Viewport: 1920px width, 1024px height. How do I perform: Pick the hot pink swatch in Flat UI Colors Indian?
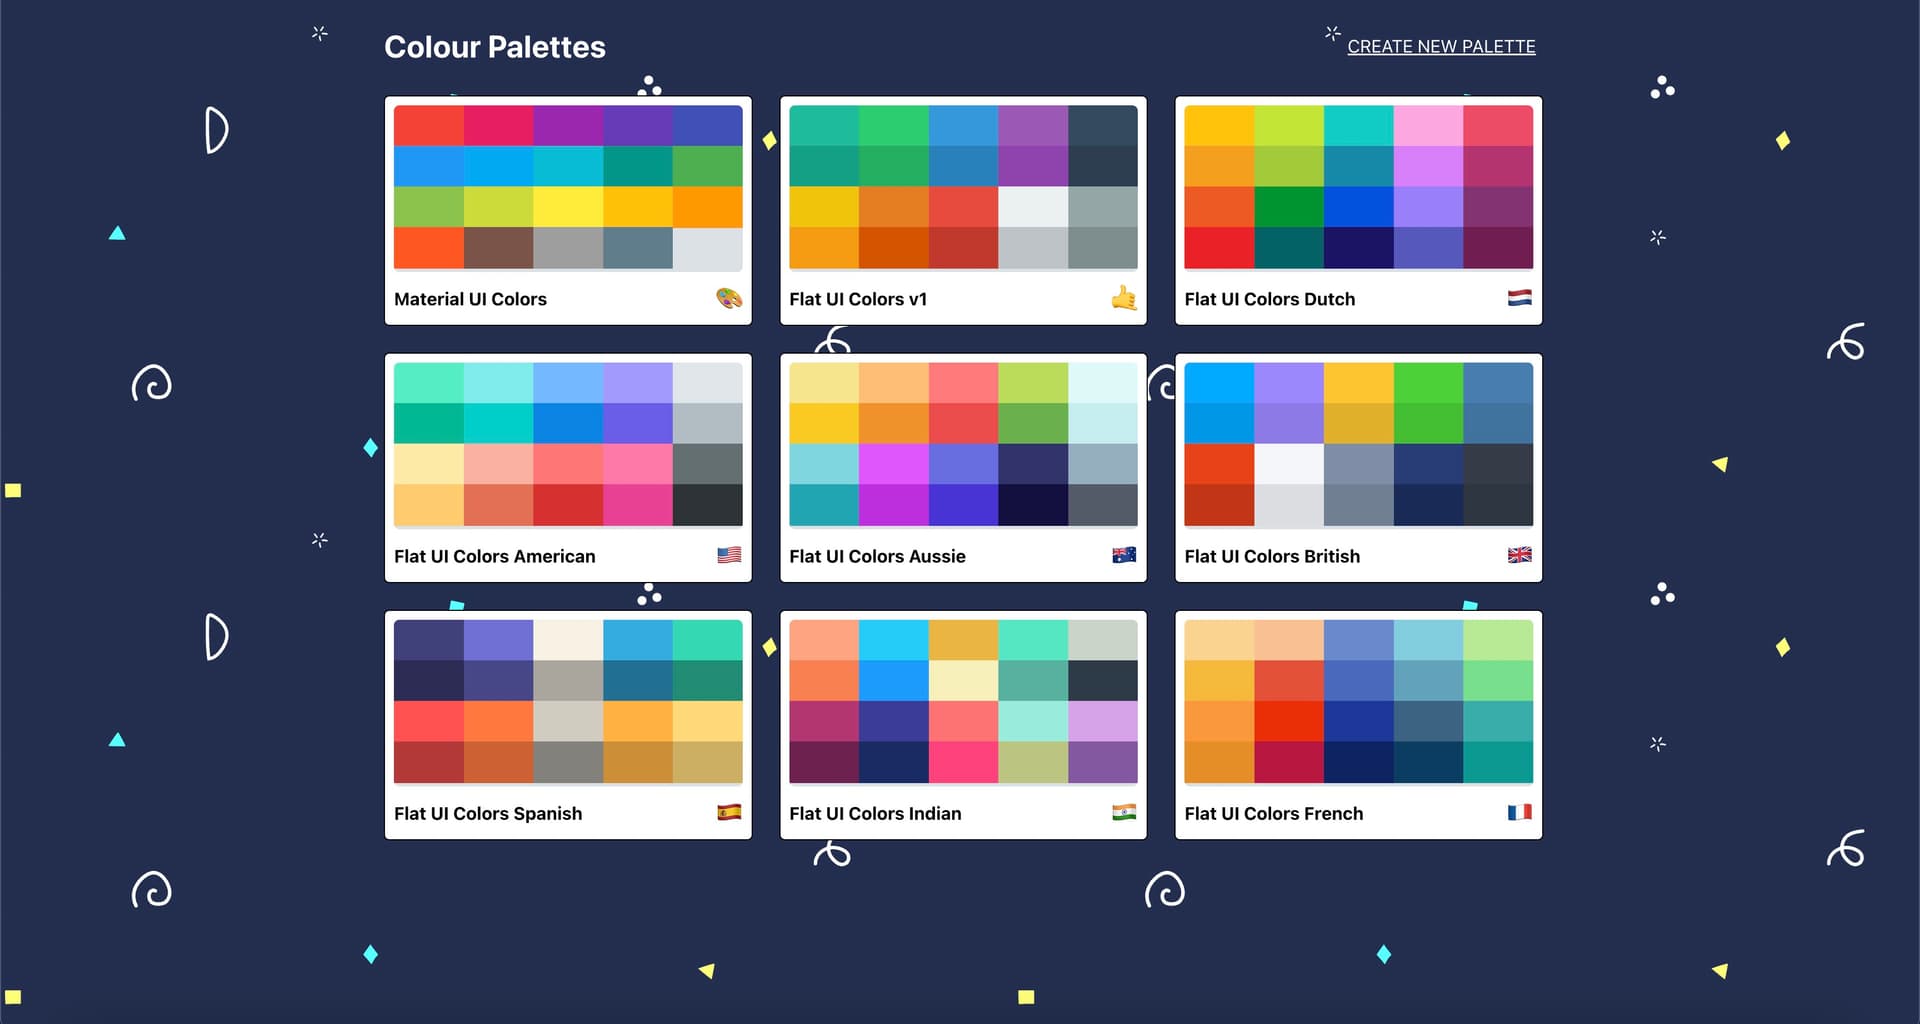(963, 762)
